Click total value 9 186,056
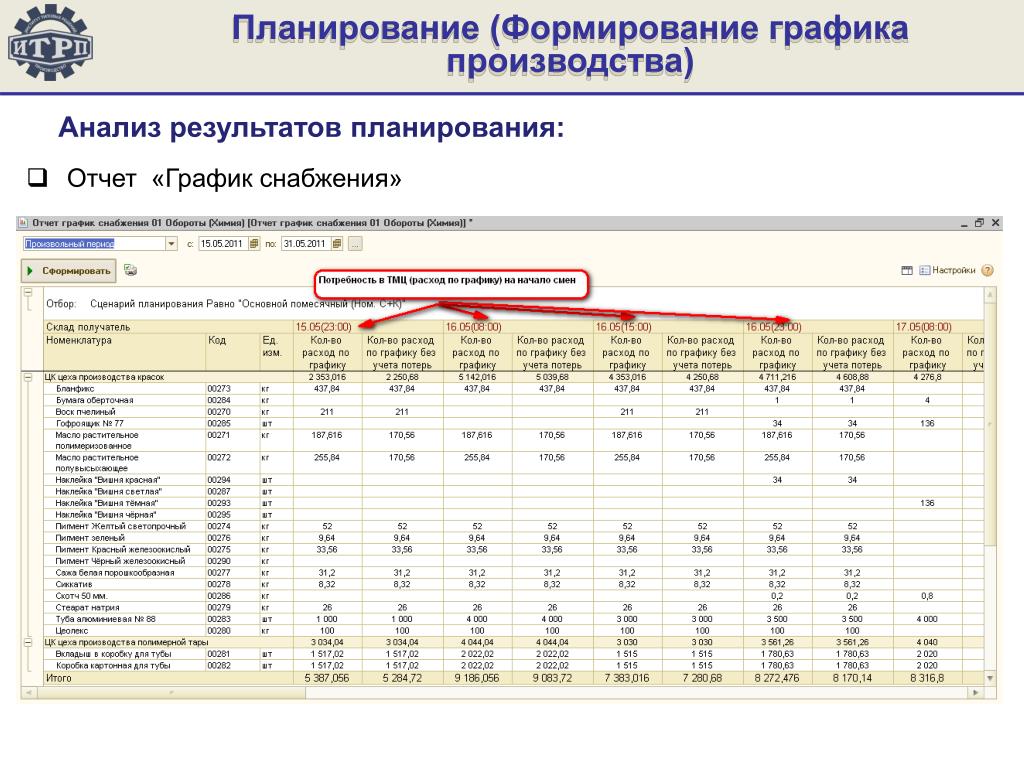Image resolution: width=1024 pixels, height=768 pixels. [477, 678]
